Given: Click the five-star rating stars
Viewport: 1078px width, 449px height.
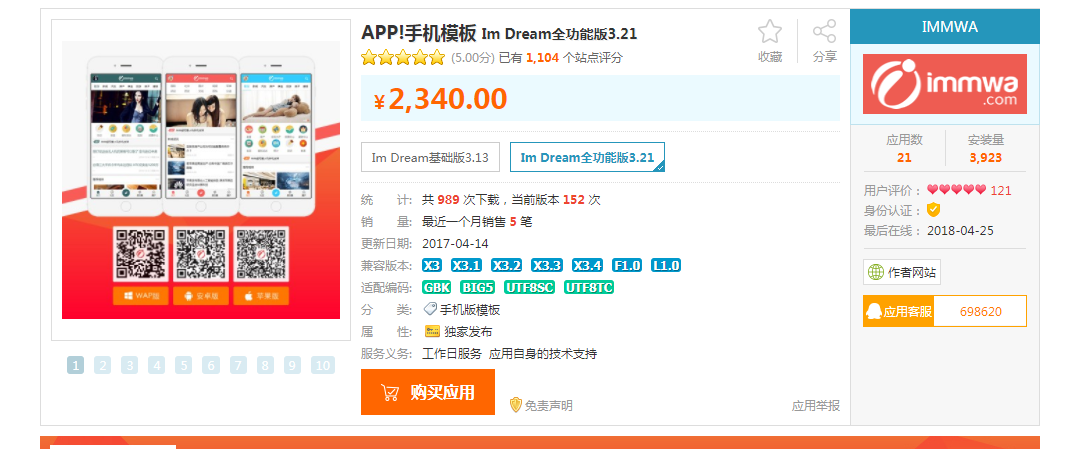Looking at the screenshot, I should coord(404,58).
